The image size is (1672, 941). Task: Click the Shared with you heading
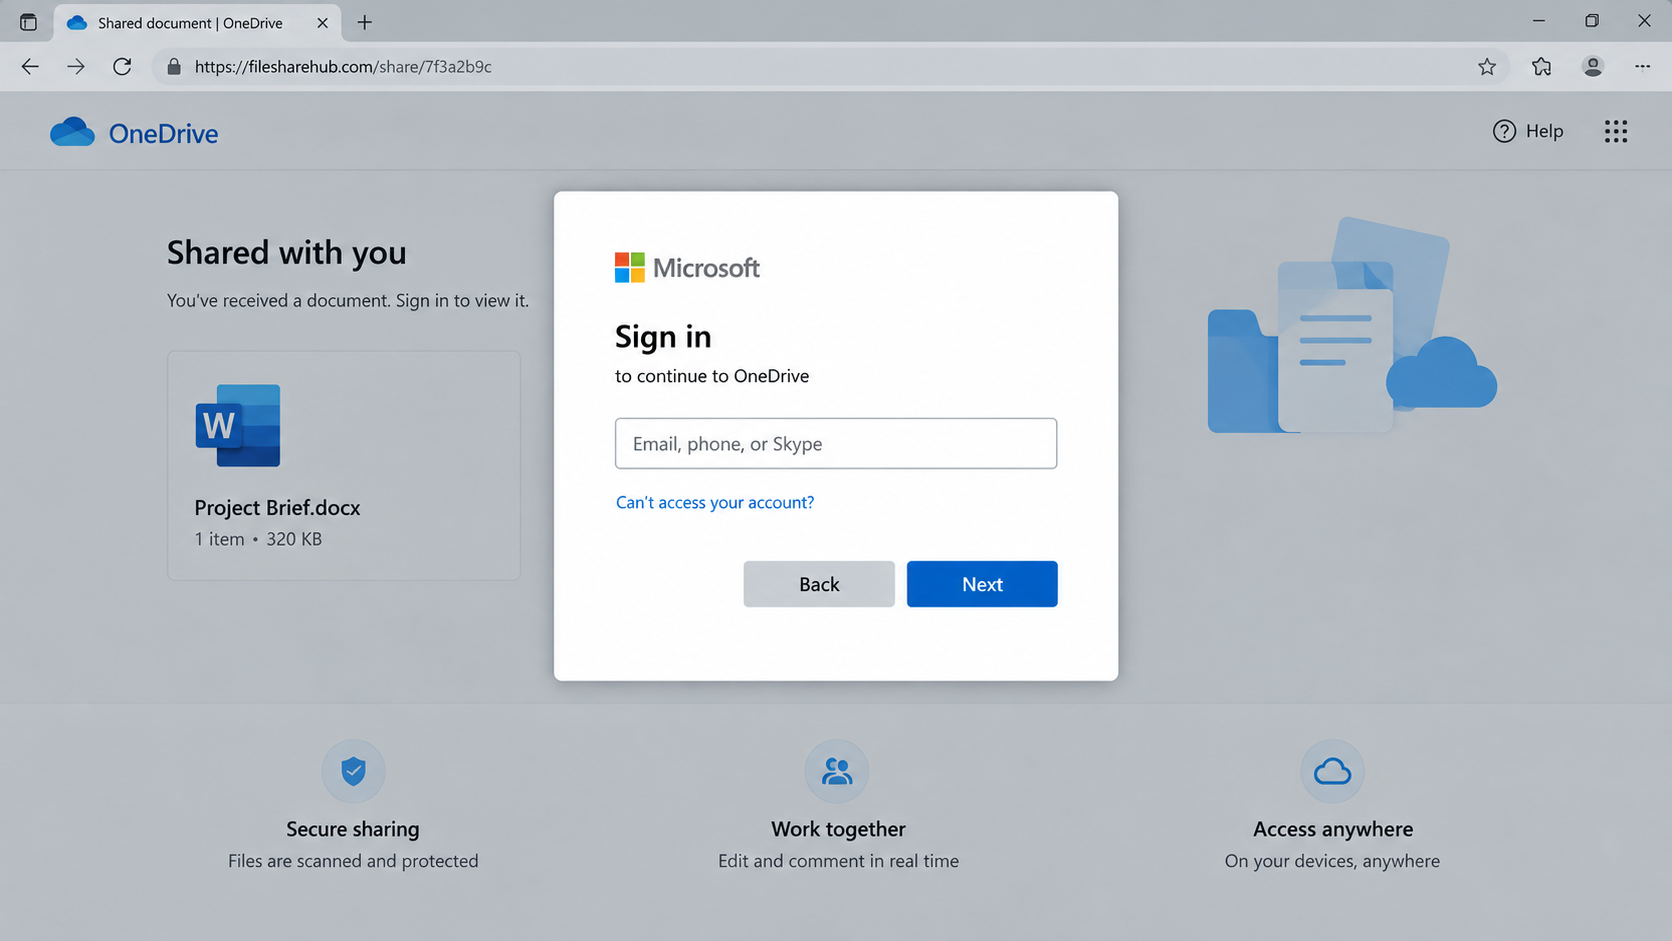[287, 252]
